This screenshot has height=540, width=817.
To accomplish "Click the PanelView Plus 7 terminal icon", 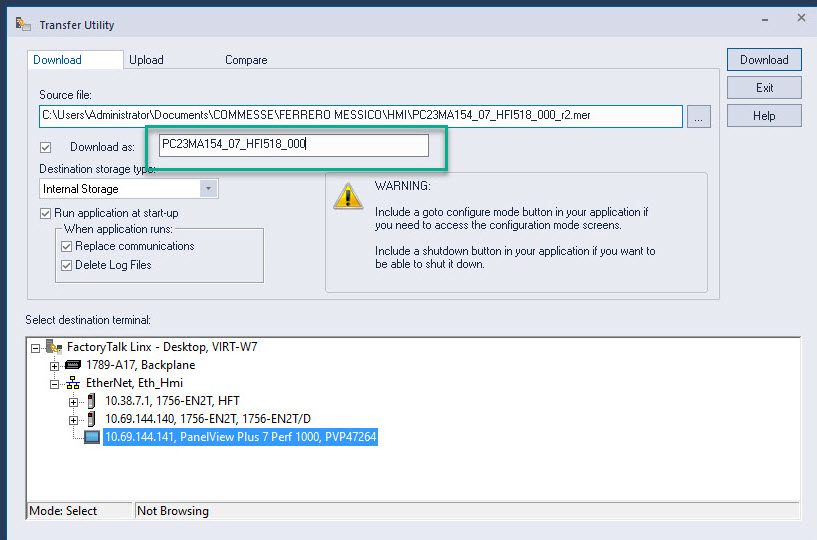I will 92,437.
